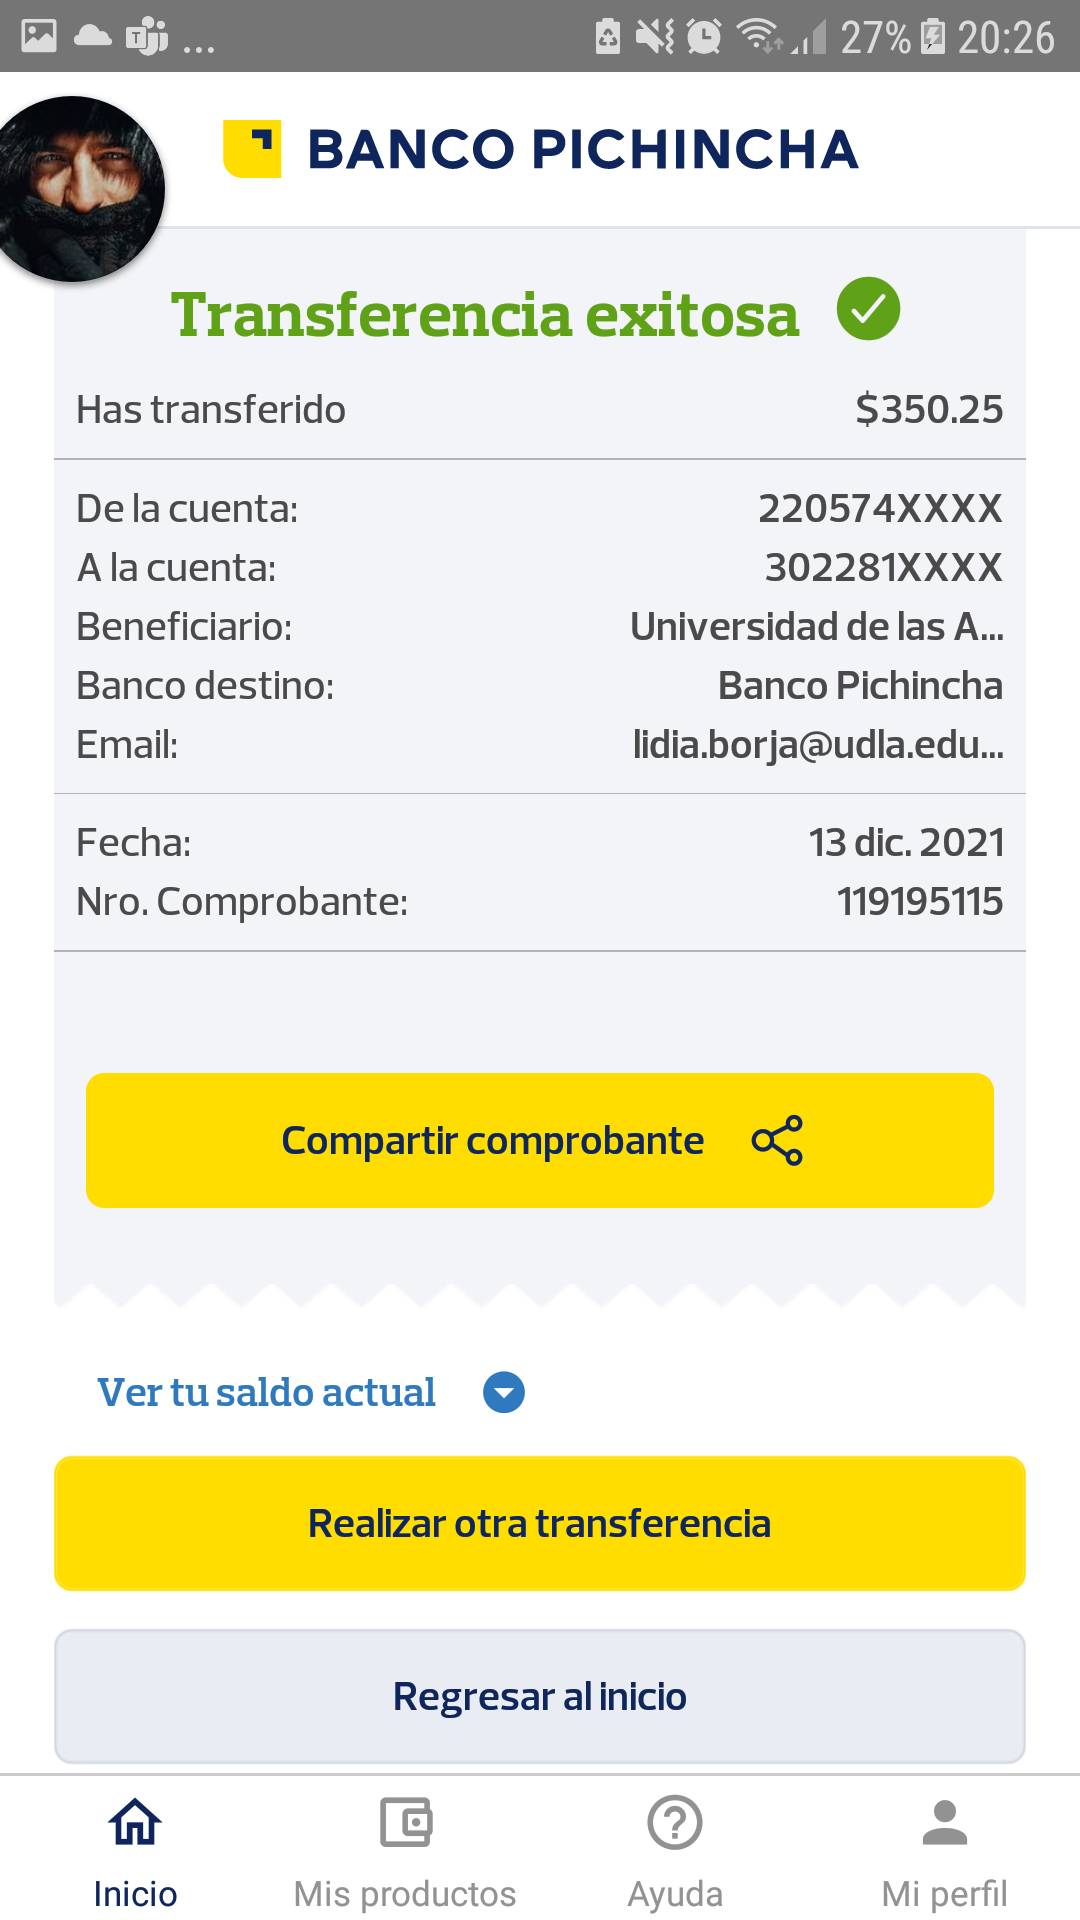1080x1920 pixels.
Task: Tap the green success checkmark icon
Action: (x=868, y=309)
